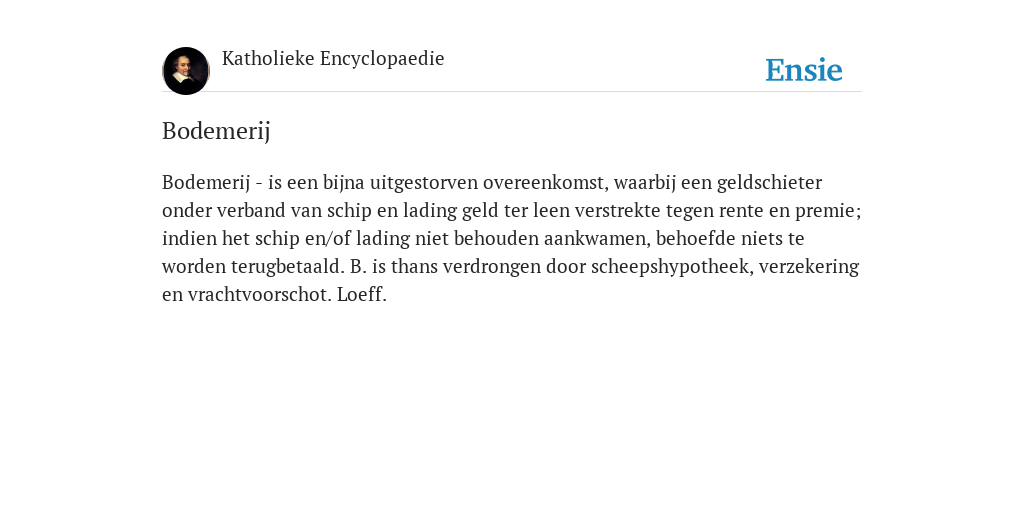1024x512 pixels.
Task: Click the word 'geldschieter' in the definition
Action: [x=769, y=183]
